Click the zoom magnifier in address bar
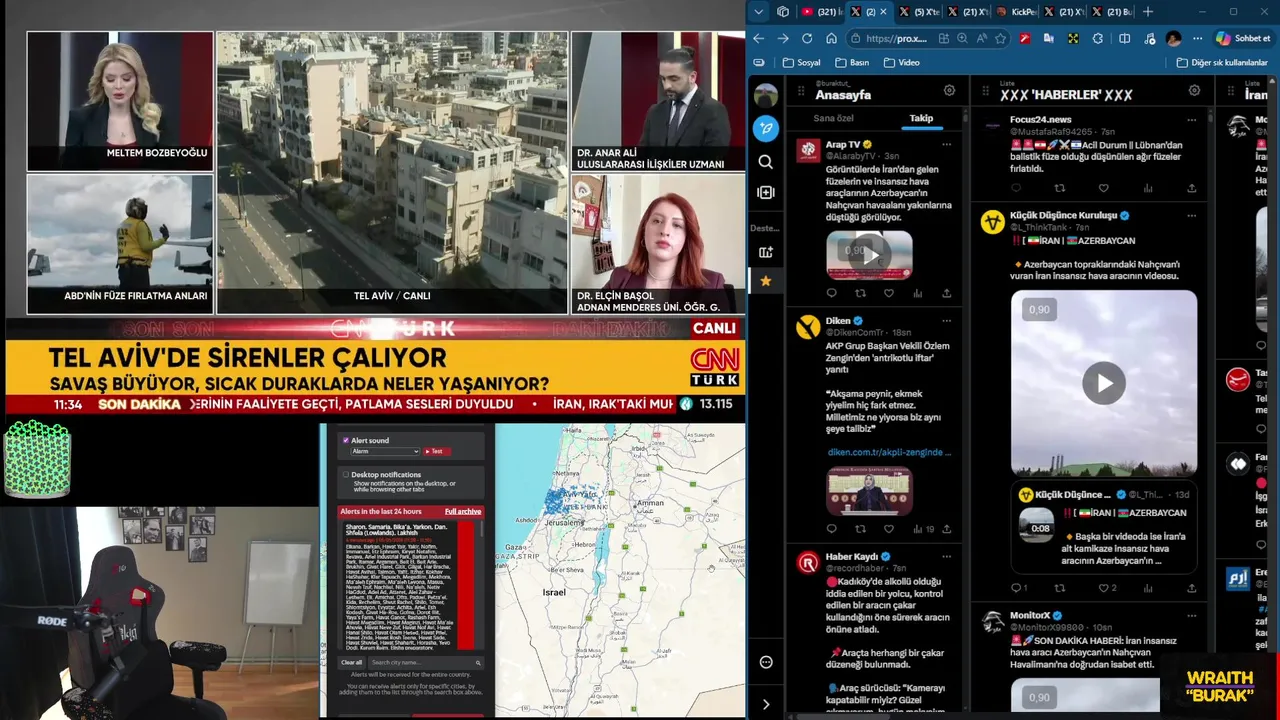The height and width of the screenshot is (720, 1280). [962, 38]
